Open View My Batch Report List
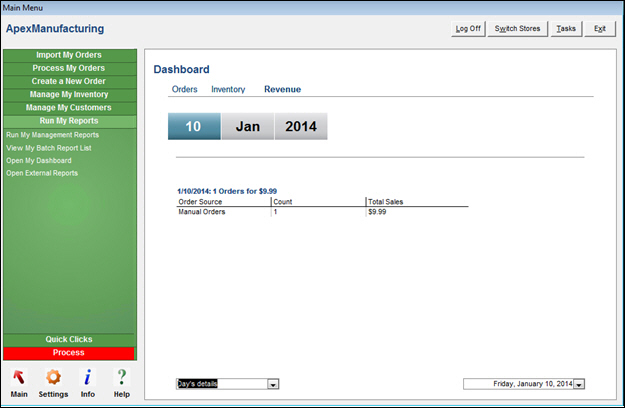Viewport: 625px width, 408px height. (x=48, y=147)
